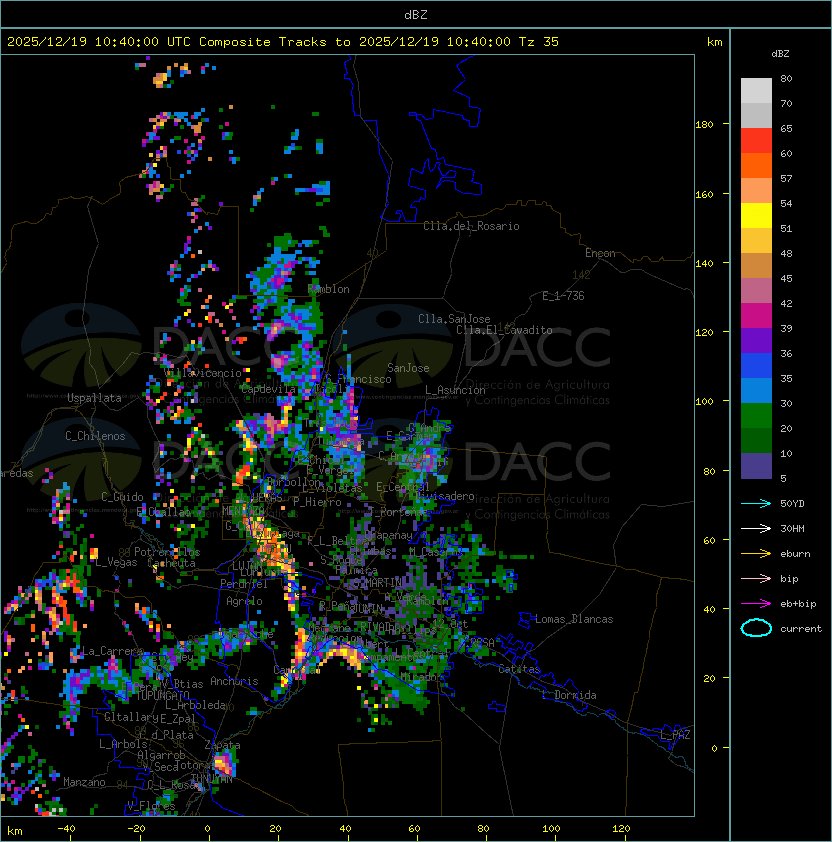The image size is (832, 842).
Task: Click the 'Clla.SanJose' map label
Action: pyautogui.click(x=454, y=319)
